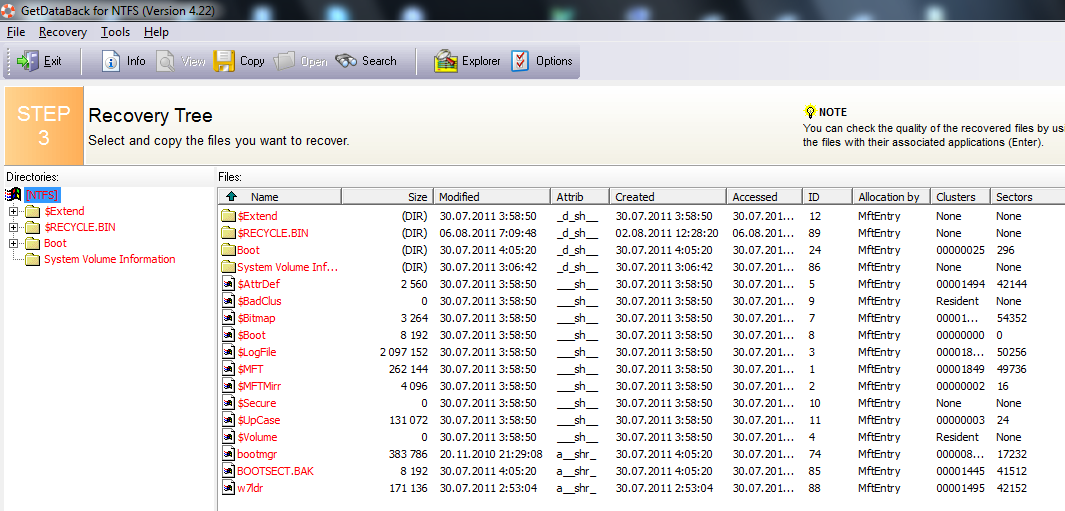Image resolution: width=1065 pixels, height=511 pixels.
Task: Open the Tools menu
Action: click(115, 32)
